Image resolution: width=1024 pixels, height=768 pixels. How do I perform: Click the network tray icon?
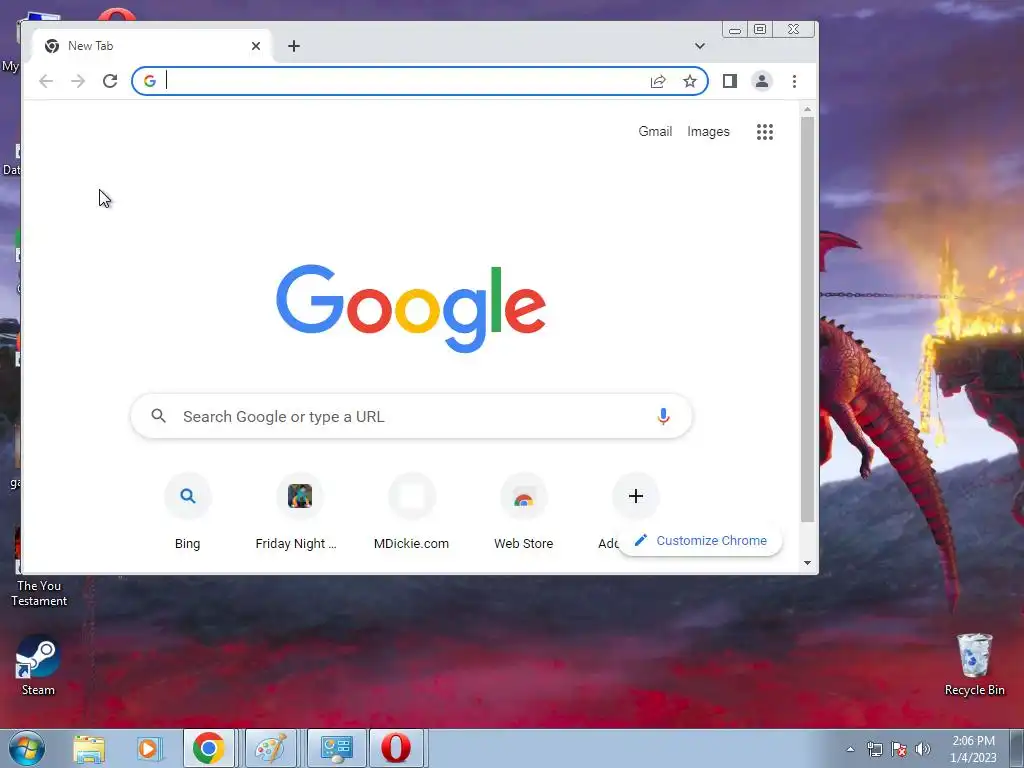[x=874, y=749]
